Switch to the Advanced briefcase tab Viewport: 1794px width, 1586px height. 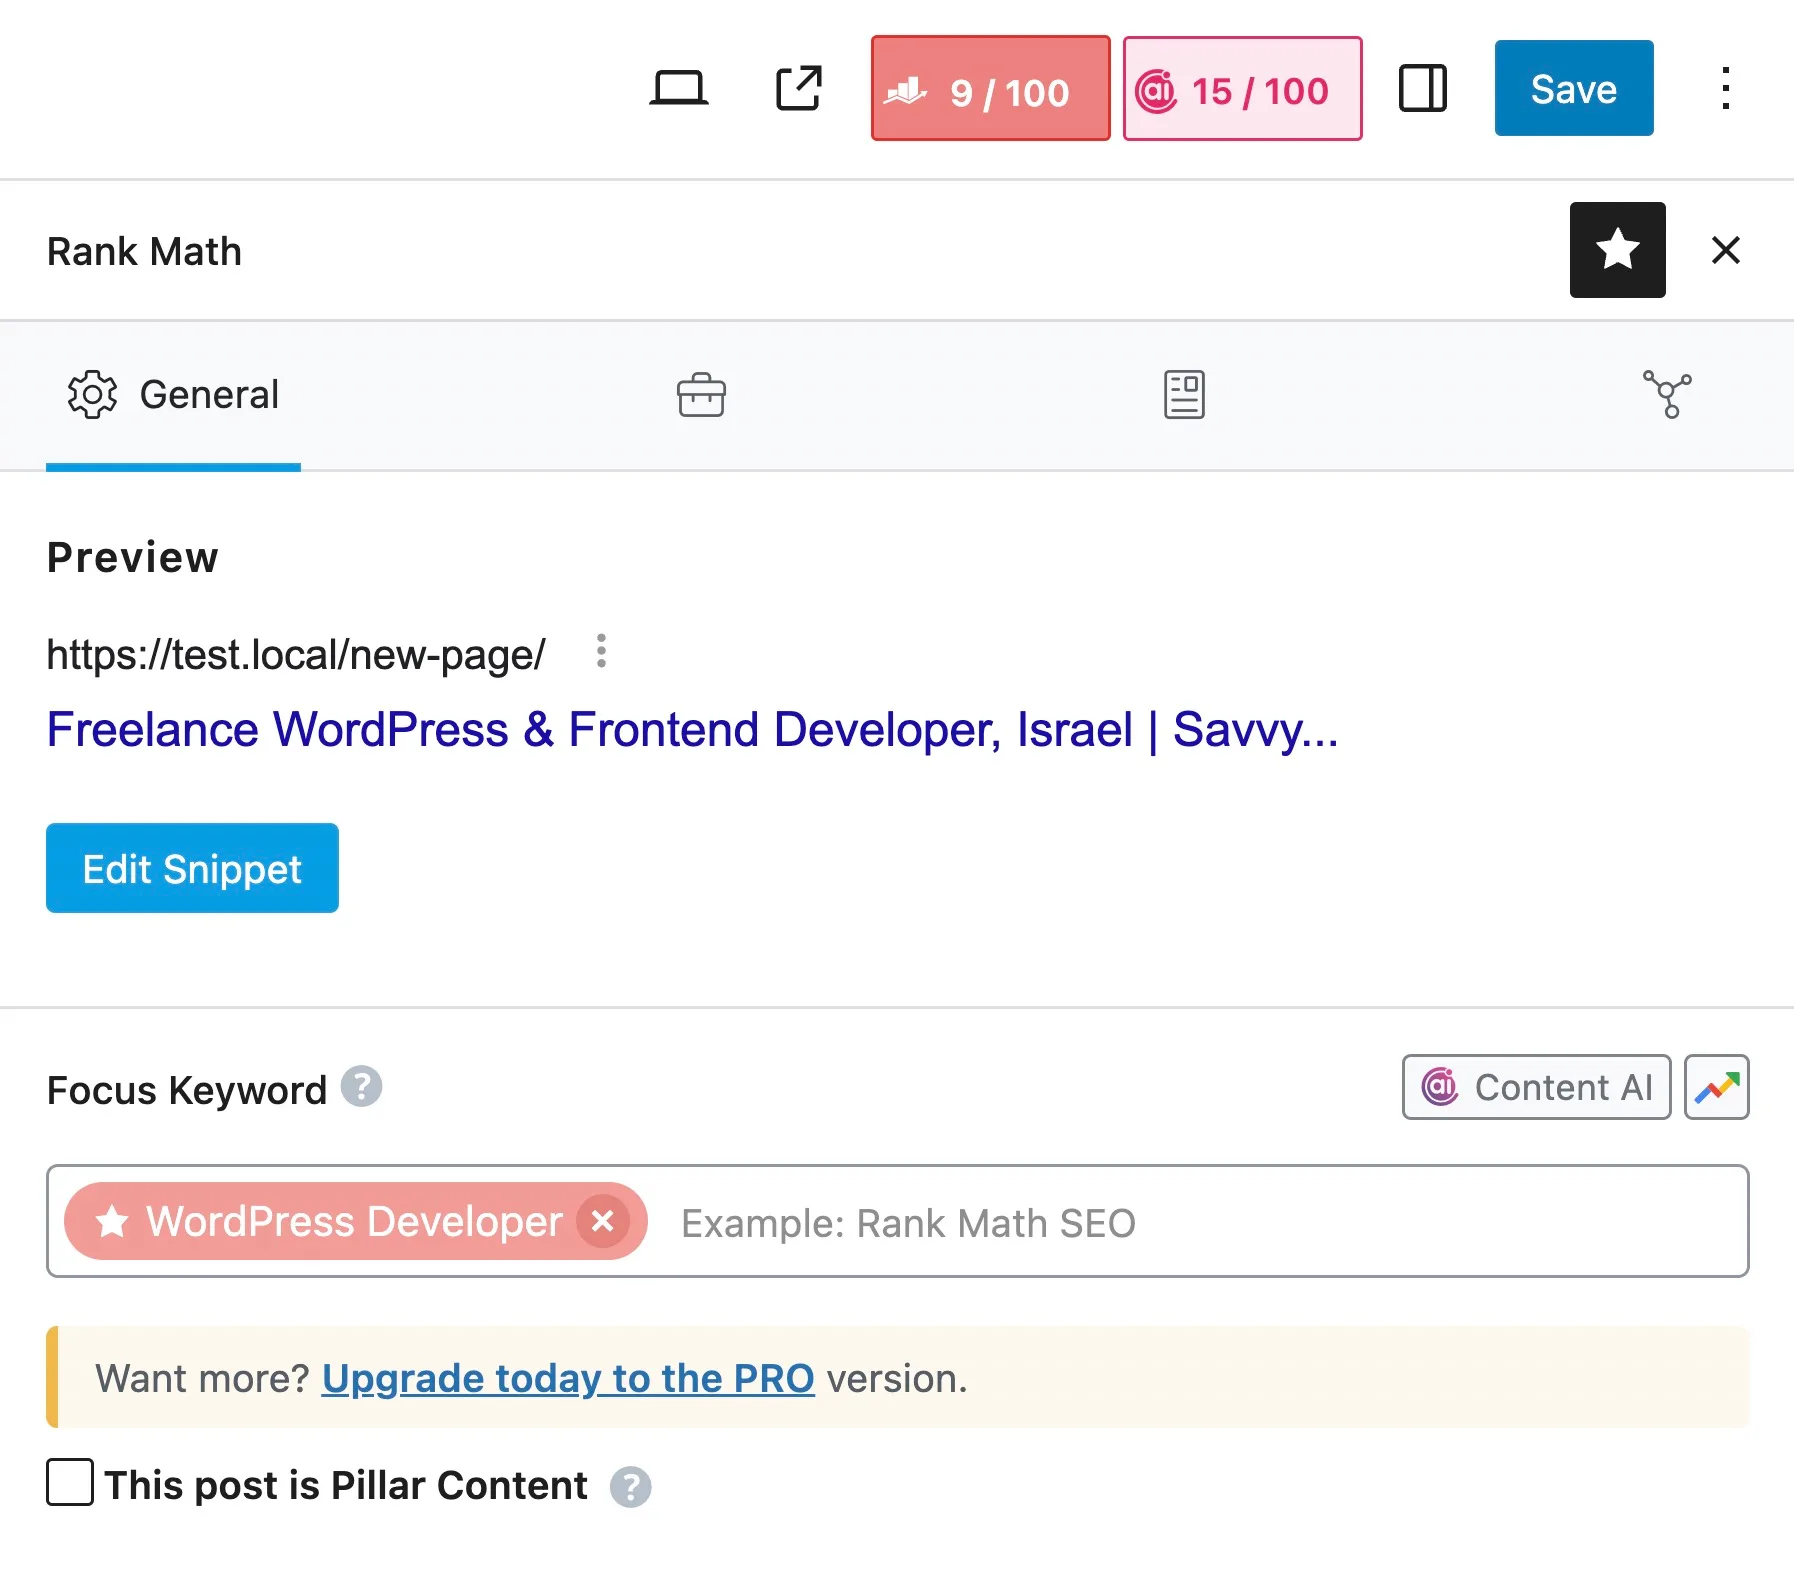(701, 395)
